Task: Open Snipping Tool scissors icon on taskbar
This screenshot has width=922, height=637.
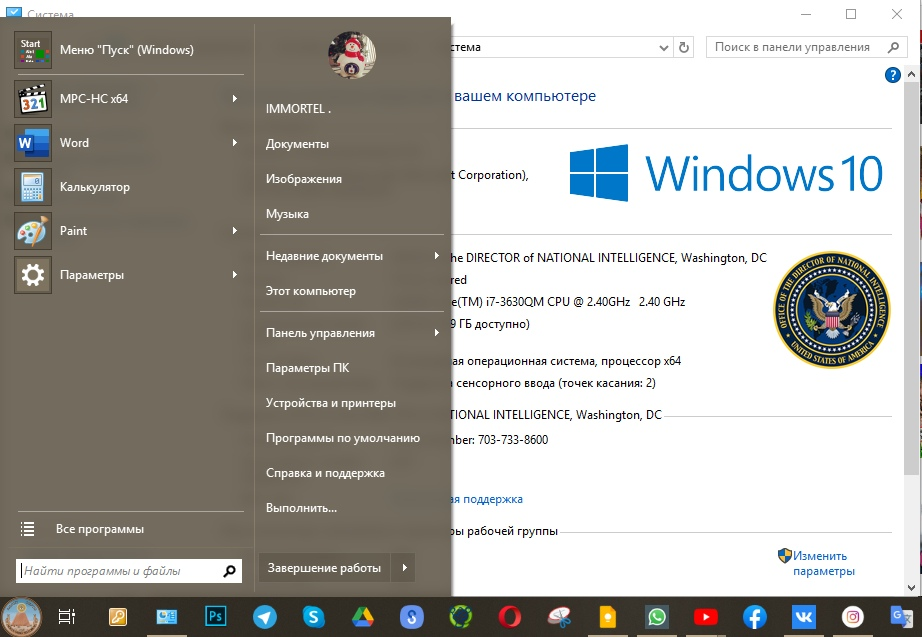Action: tap(559, 617)
